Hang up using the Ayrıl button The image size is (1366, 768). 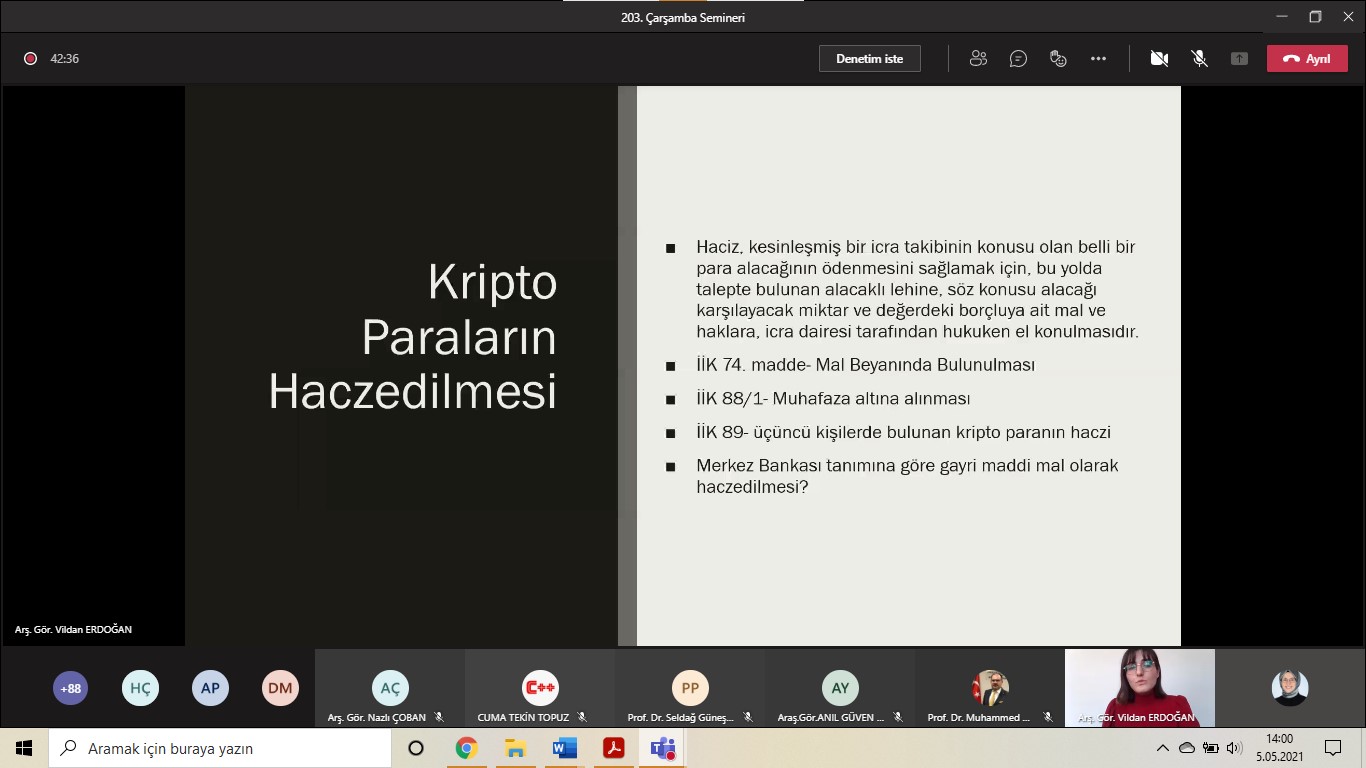click(x=1307, y=58)
